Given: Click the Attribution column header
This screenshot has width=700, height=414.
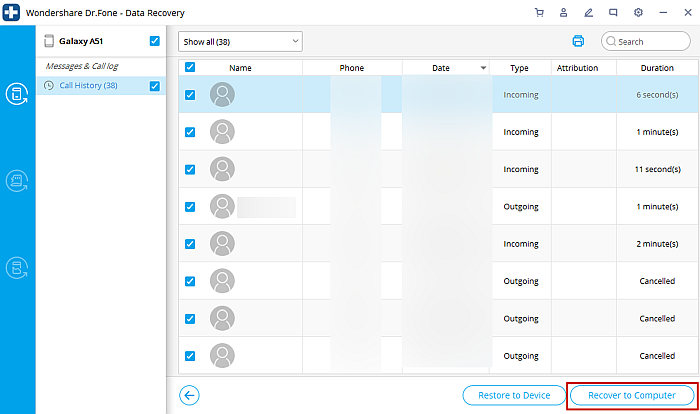Looking at the screenshot, I should 577,68.
